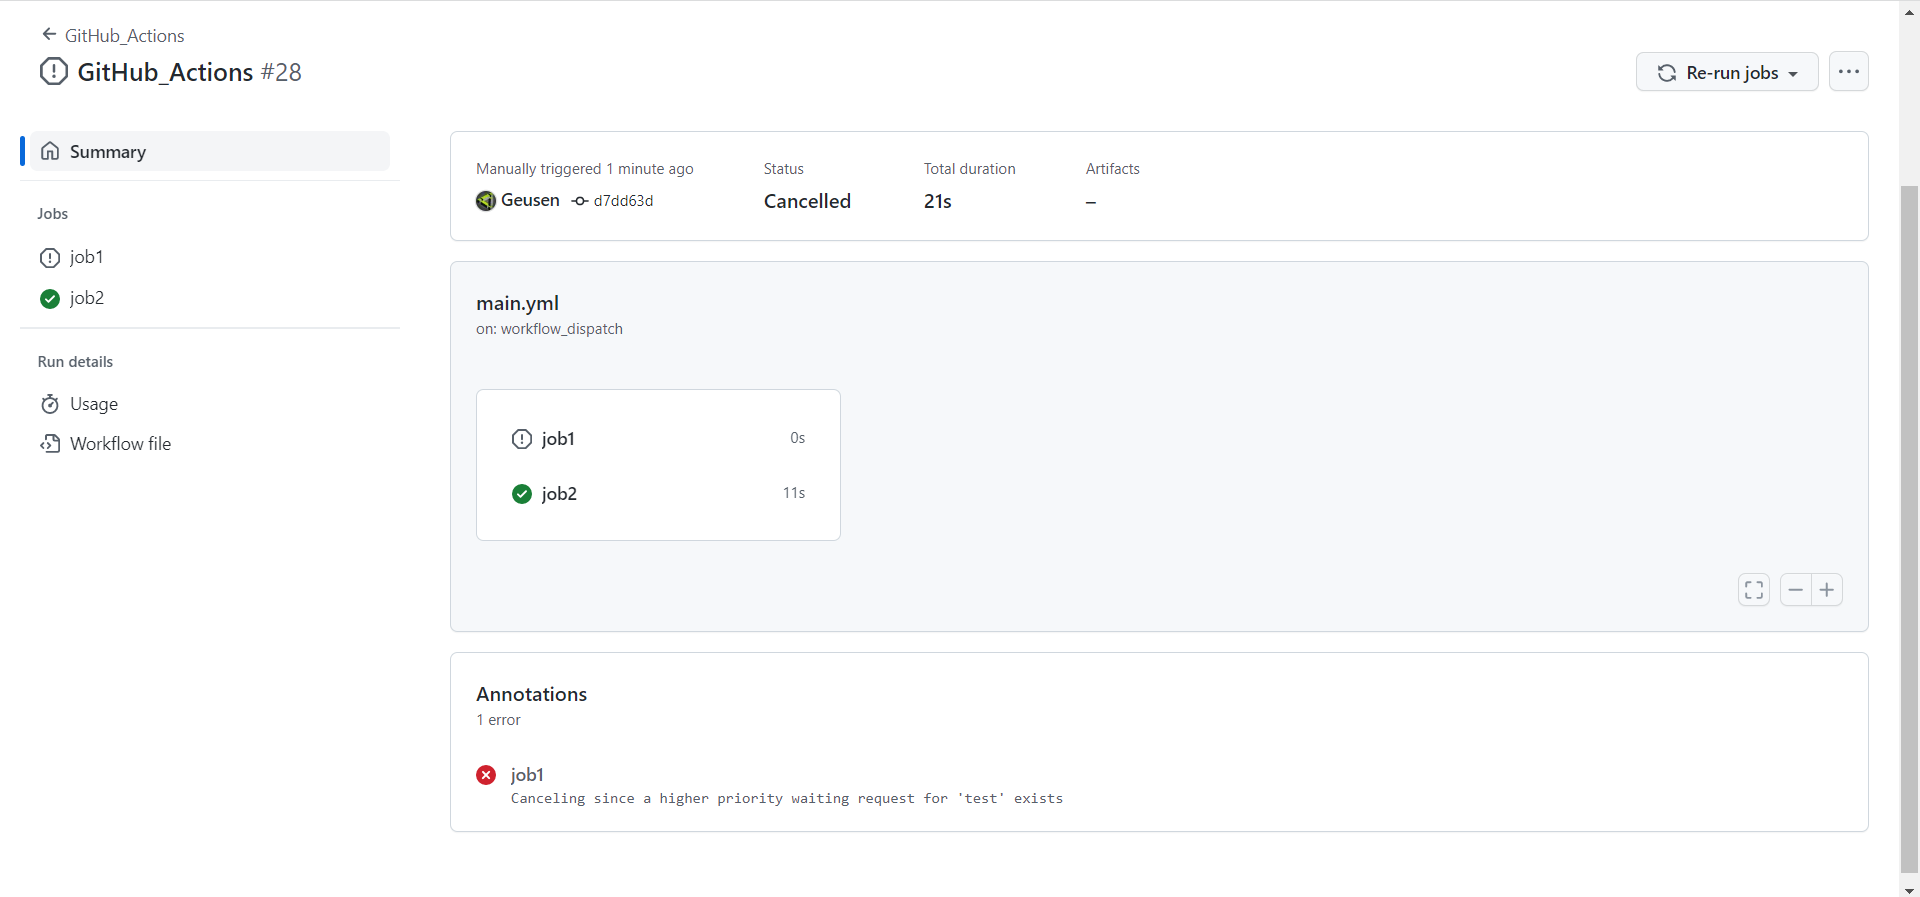This screenshot has width=1920, height=897.
Task: Open the three-dots more options menu
Action: (x=1849, y=72)
